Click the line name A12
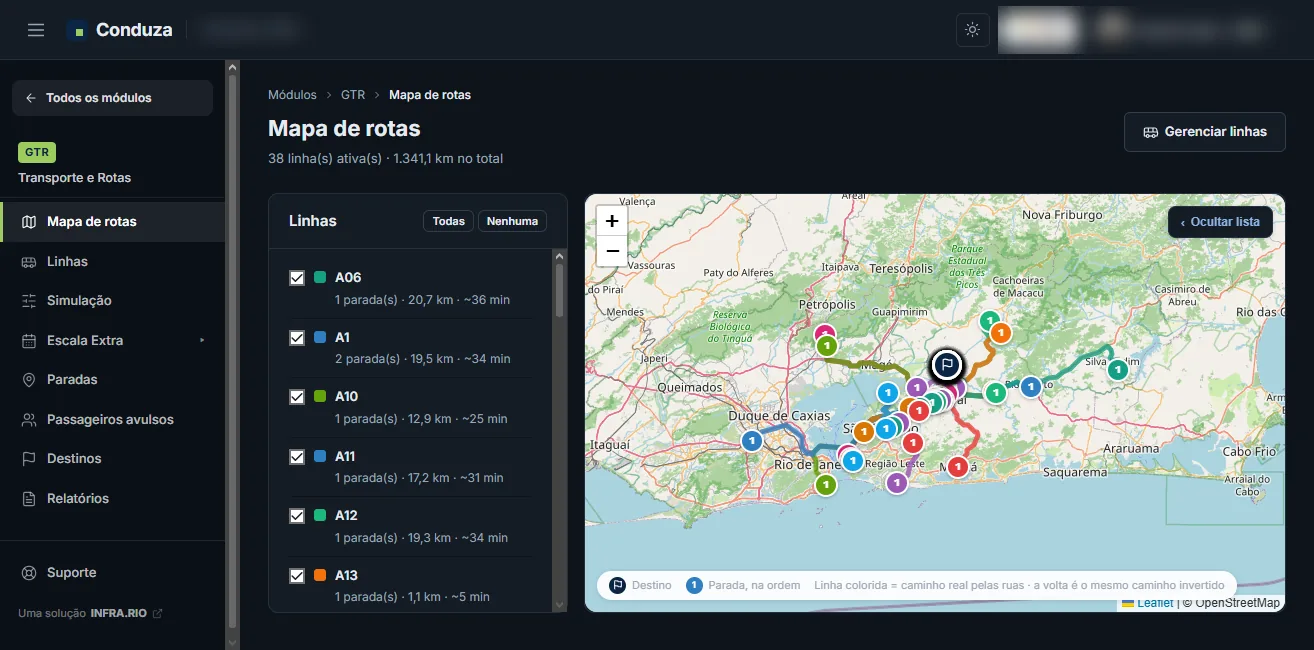 [x=346, y=516]
